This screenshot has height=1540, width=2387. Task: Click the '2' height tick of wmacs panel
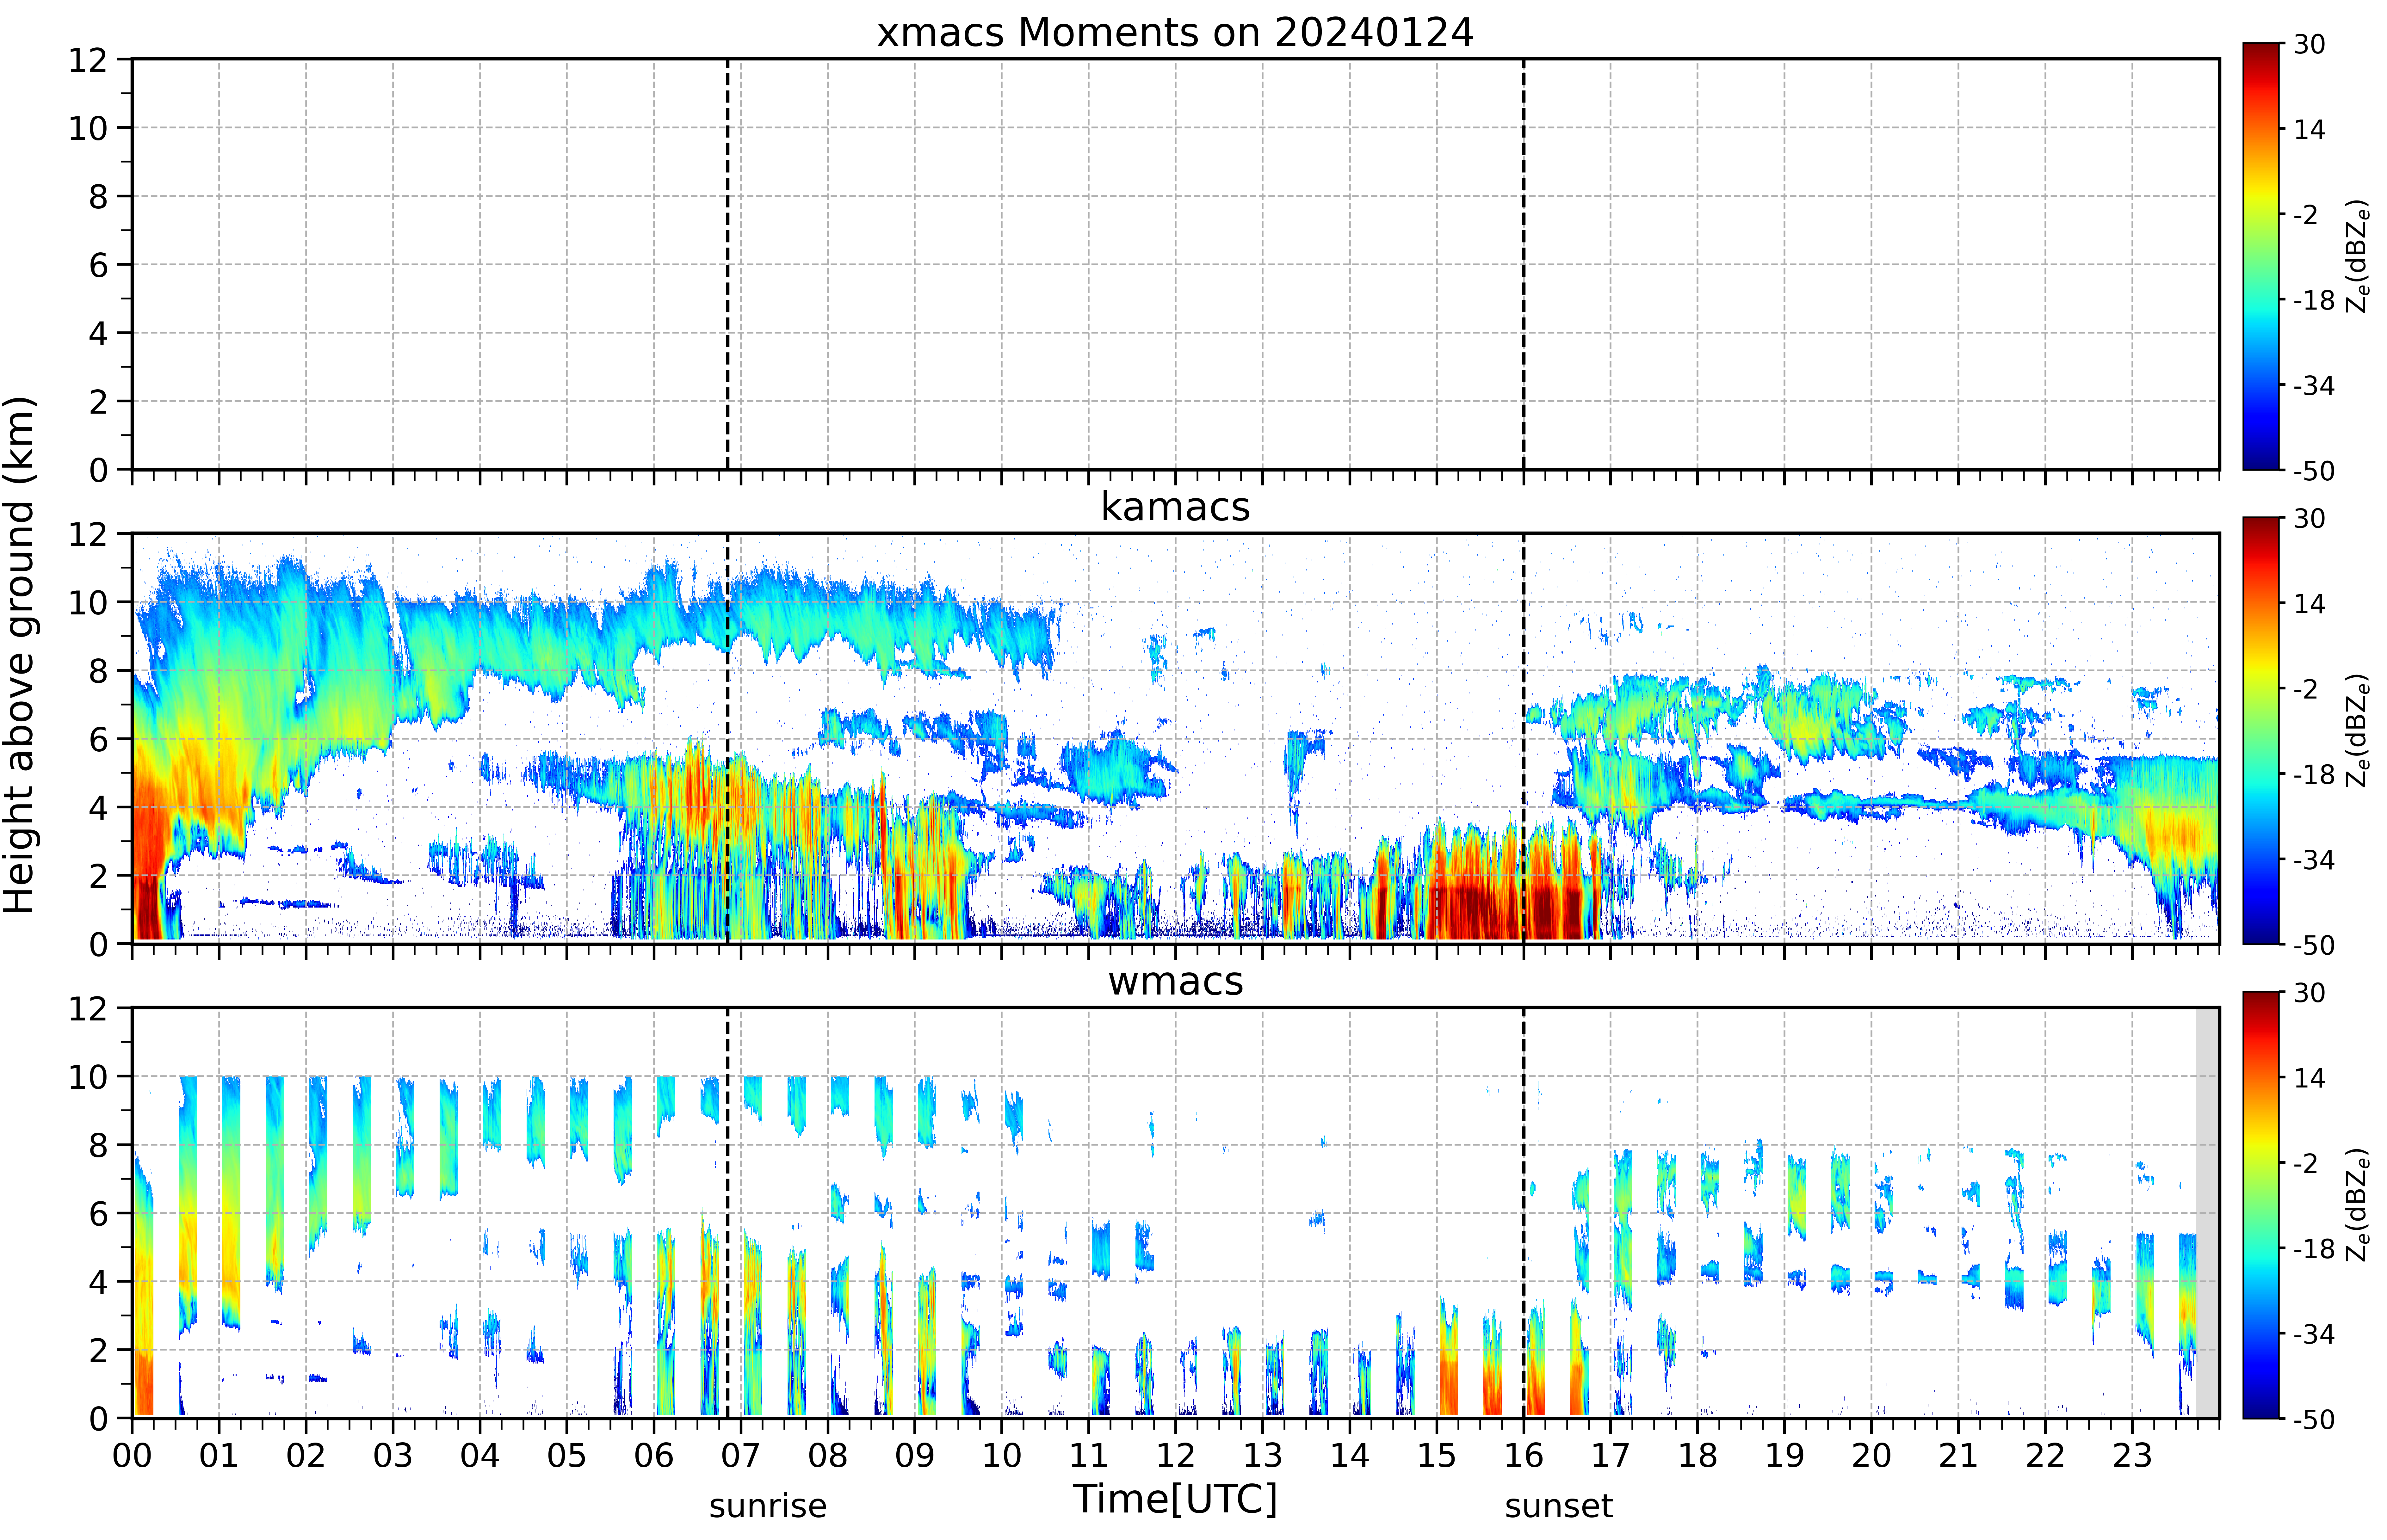tap(98, 1350)
